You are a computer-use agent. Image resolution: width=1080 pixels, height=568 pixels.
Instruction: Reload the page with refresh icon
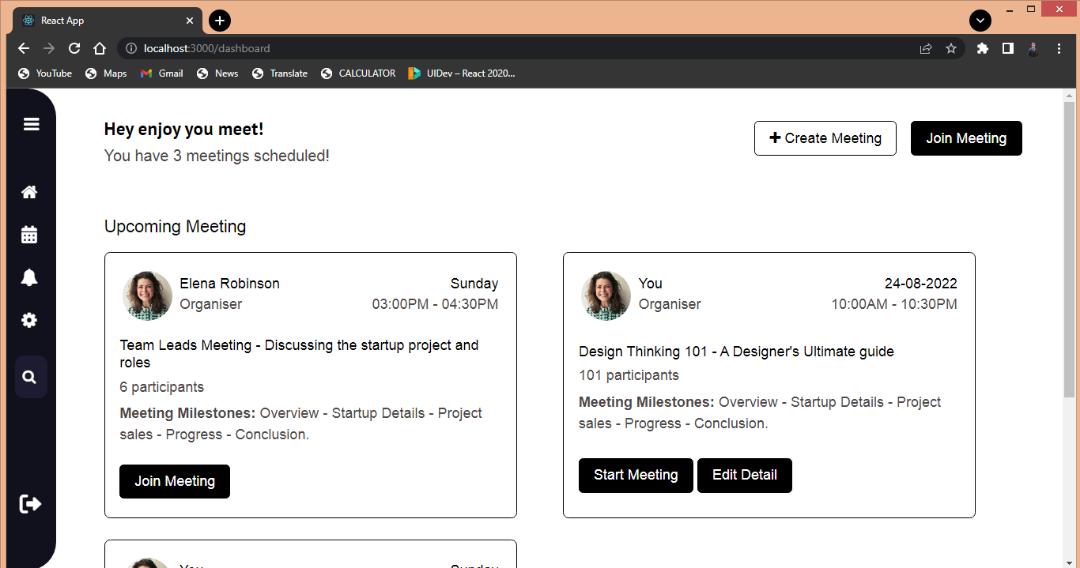point(74,48)
